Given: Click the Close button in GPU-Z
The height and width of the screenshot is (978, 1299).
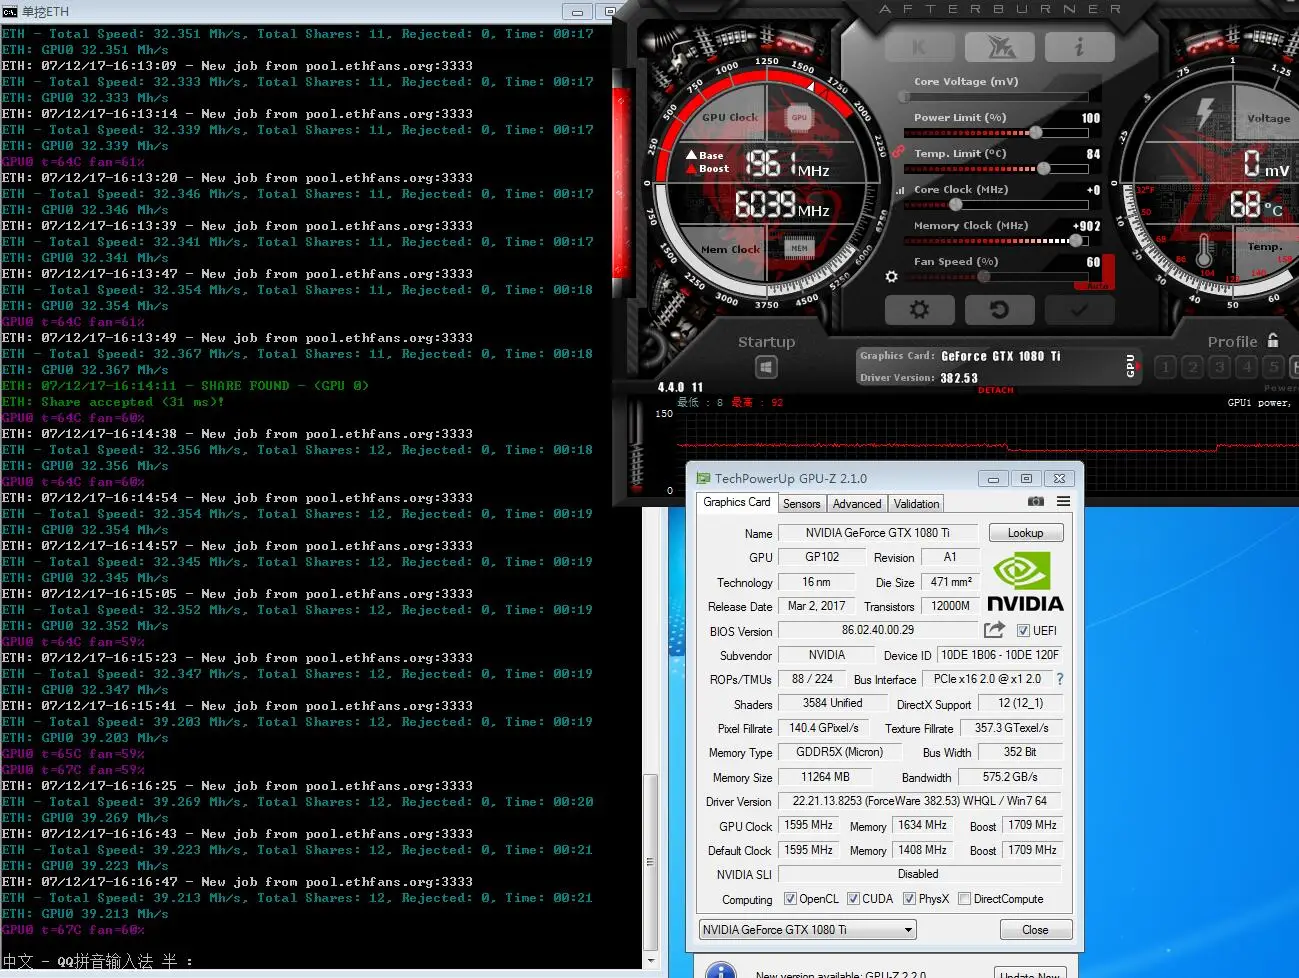Looking at the screenshot, I should [x=1036, y=930].
